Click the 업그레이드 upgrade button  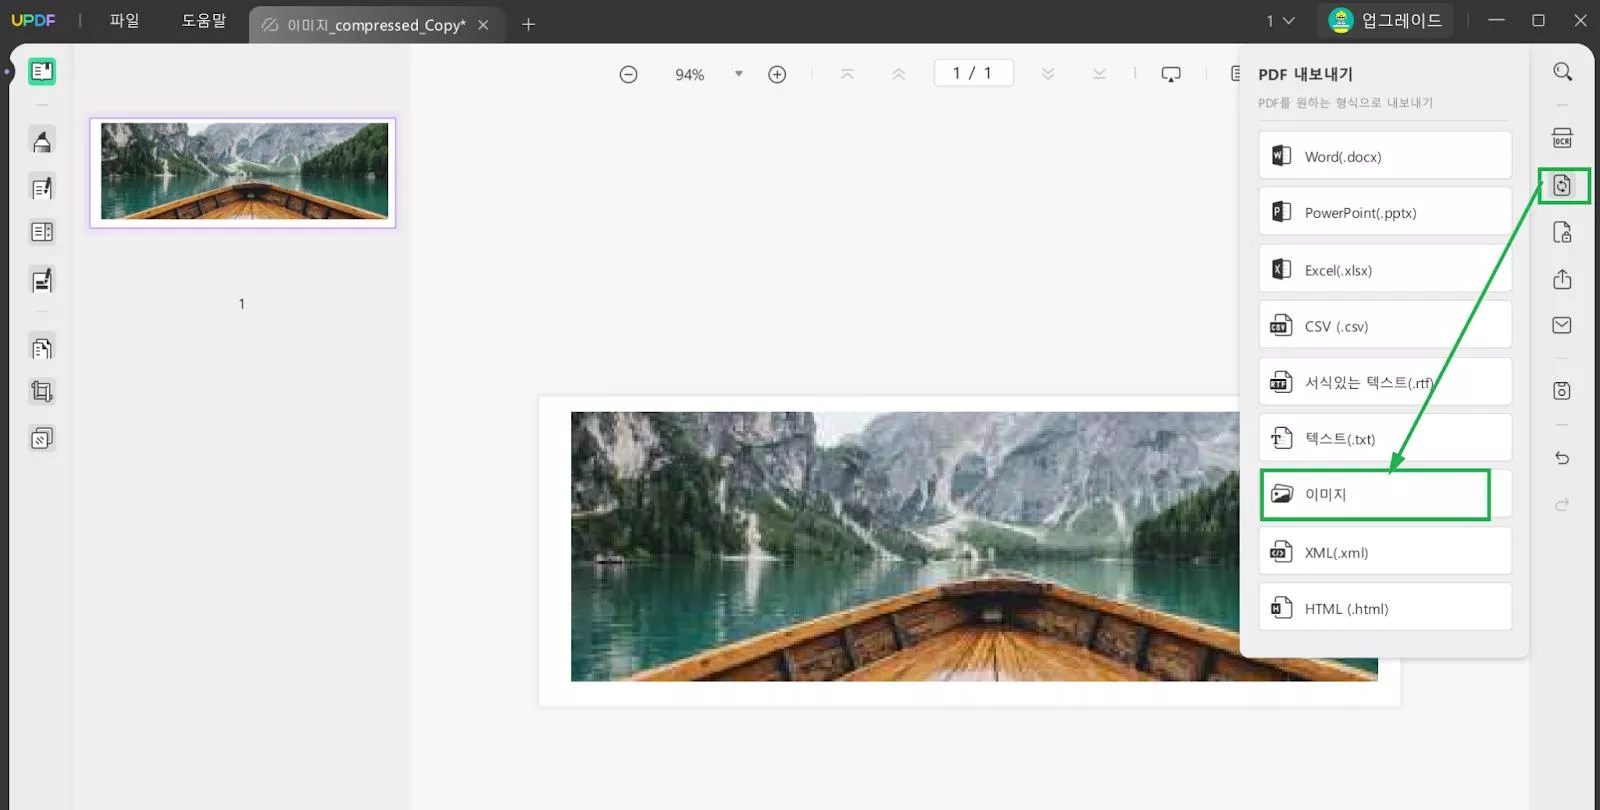1385,20
